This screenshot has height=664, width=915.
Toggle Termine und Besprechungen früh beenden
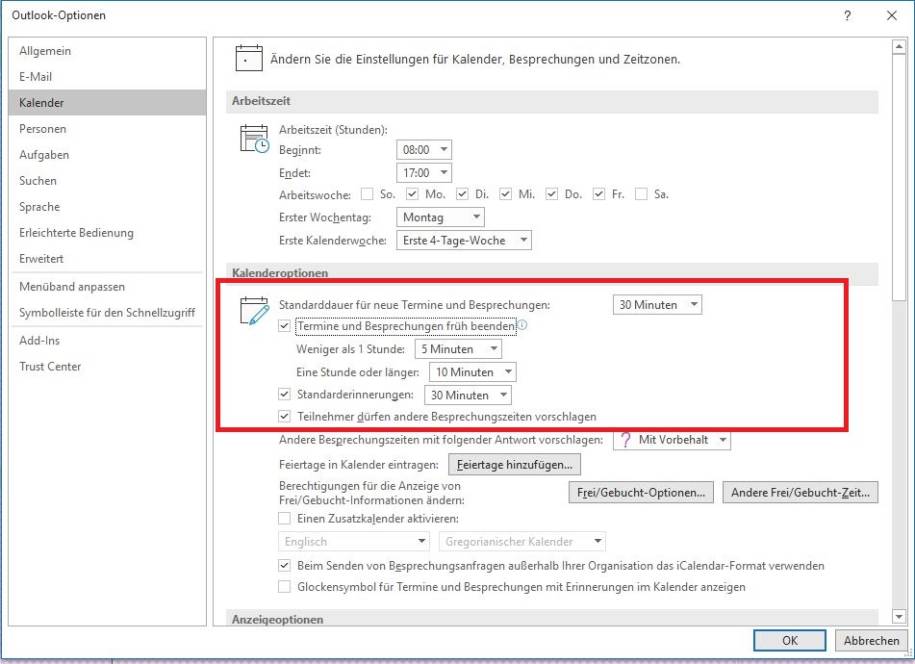tap(284, 326)
